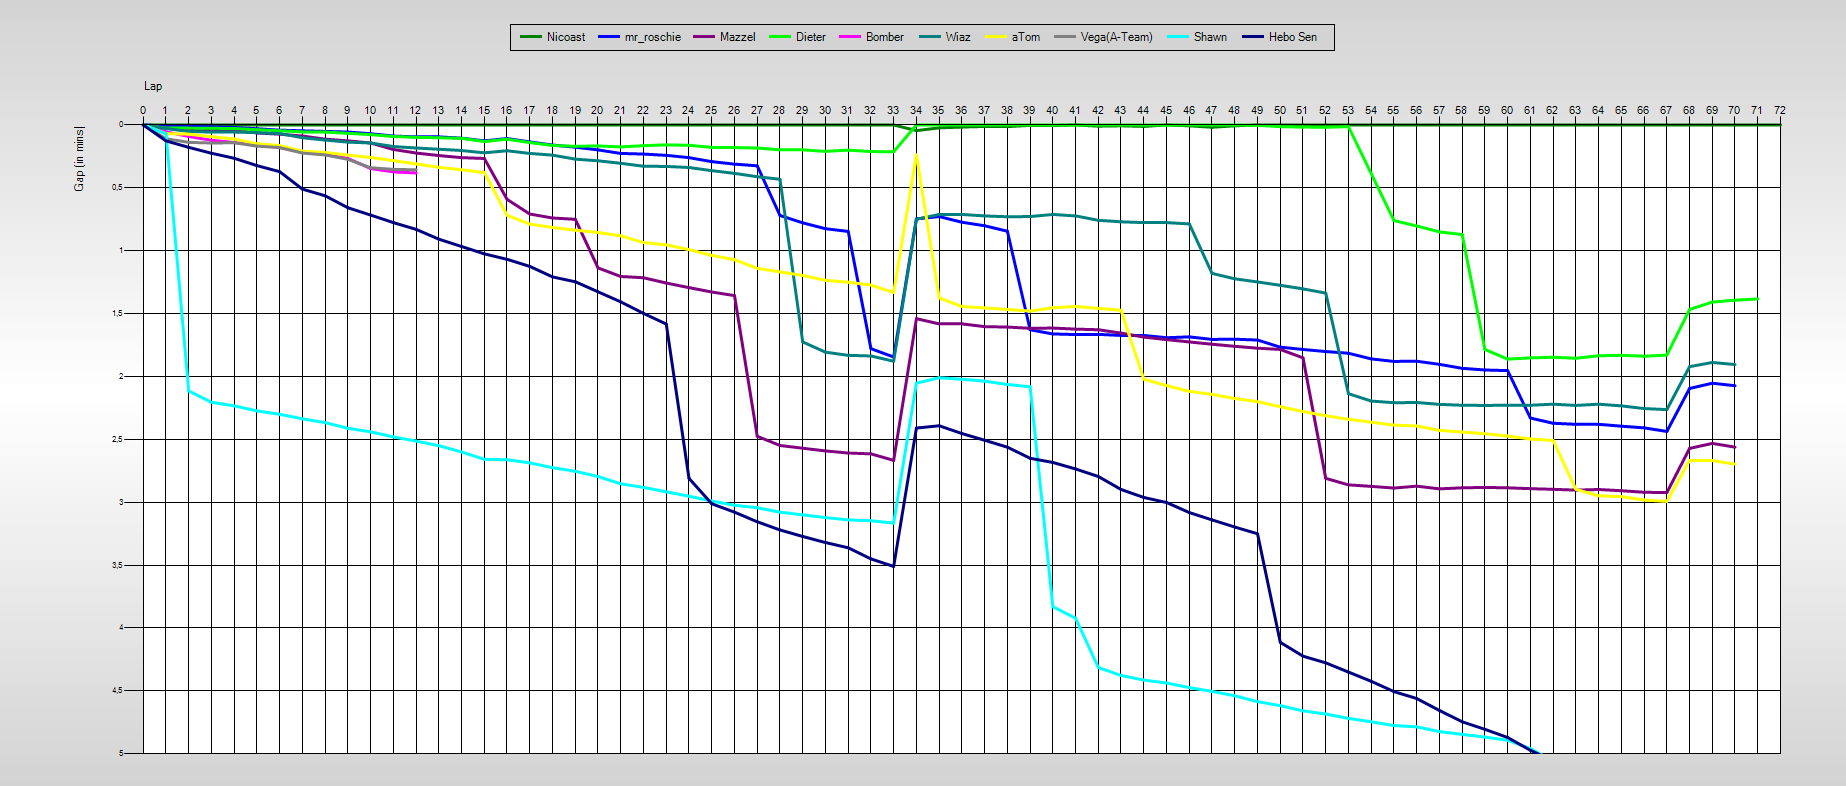Choose aTom in the legend
1846x786 pixels.
(x=1025, y=37)
